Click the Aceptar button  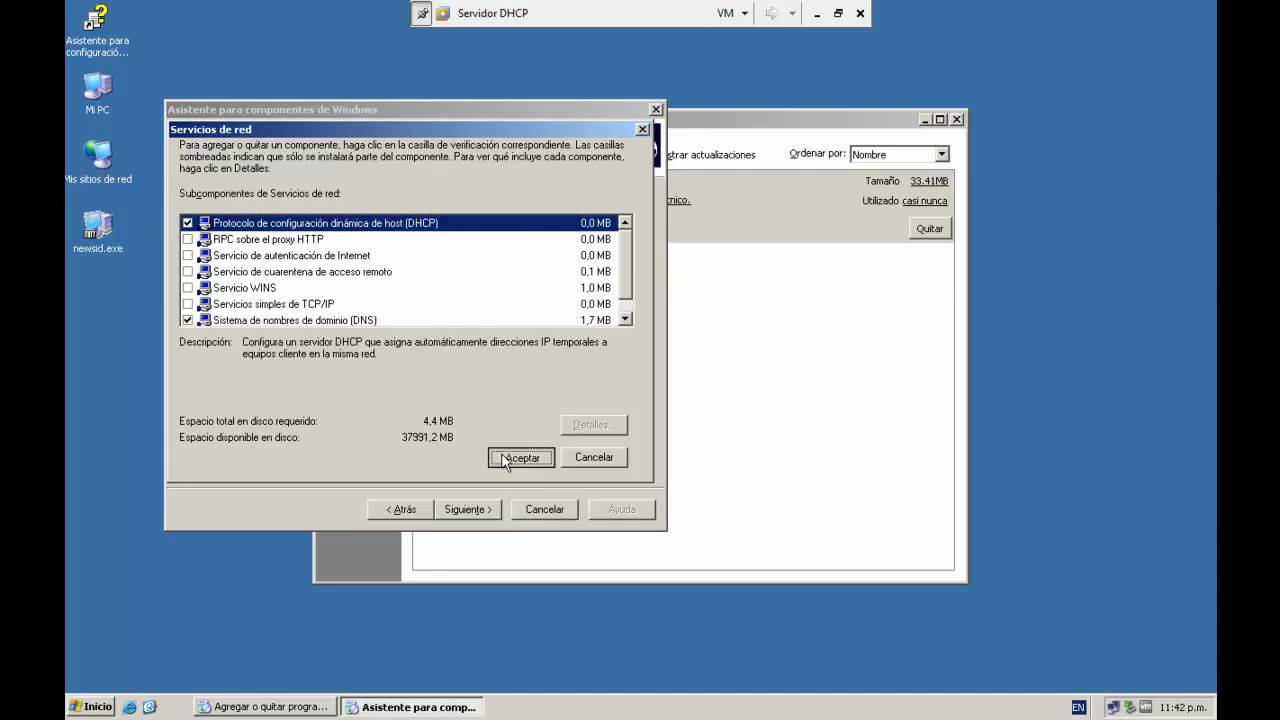click(x=521, y=457)
